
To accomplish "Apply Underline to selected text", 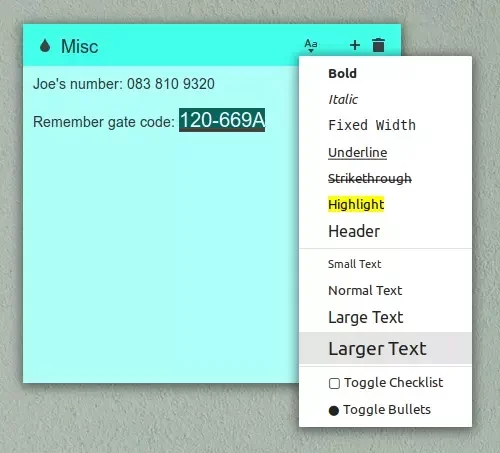I will [x=385, y=152].
